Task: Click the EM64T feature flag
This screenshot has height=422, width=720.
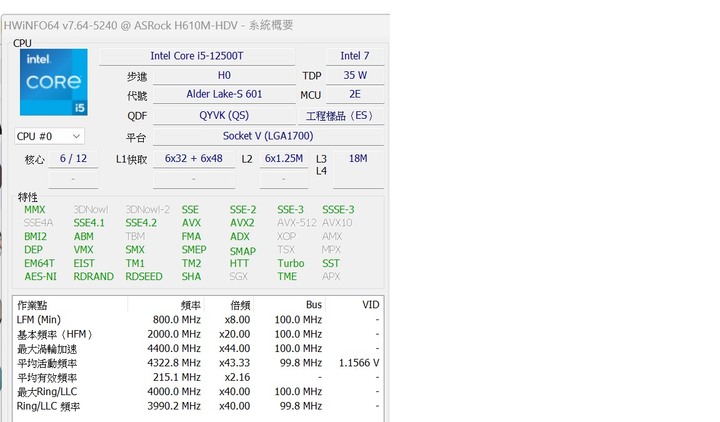Action: click(39, 264)
